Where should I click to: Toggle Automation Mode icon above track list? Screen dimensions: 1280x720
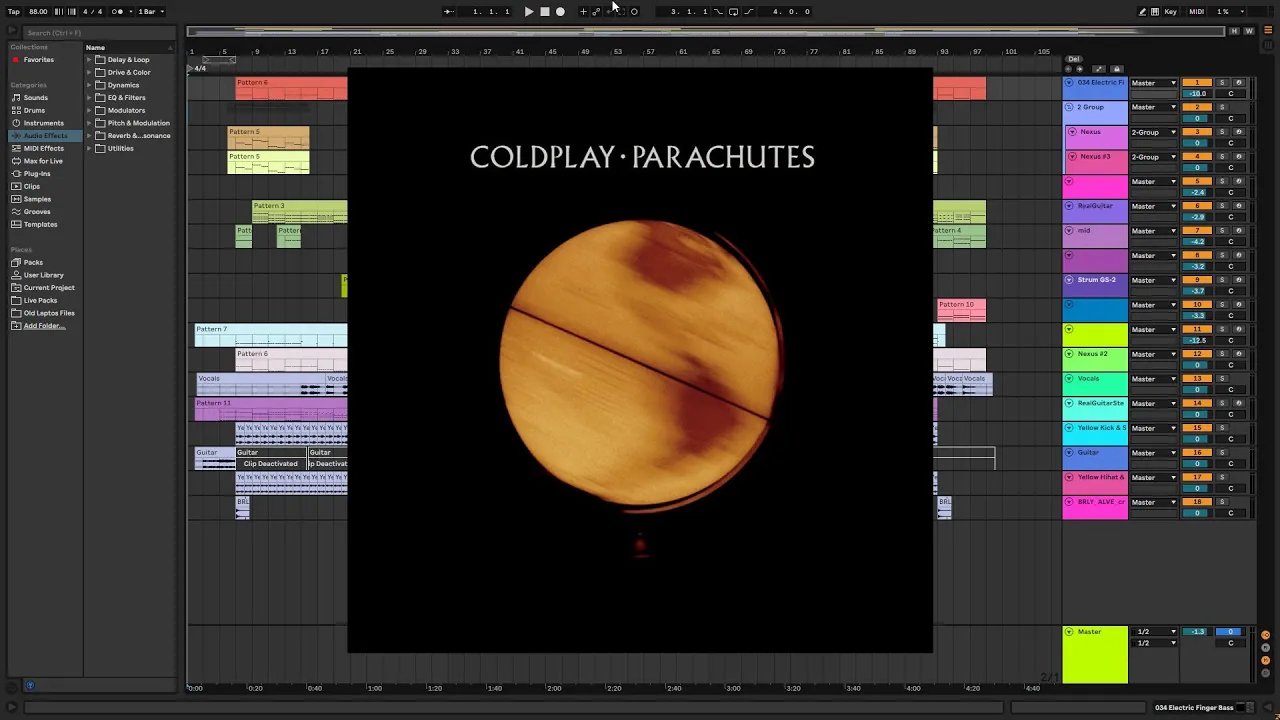[x=1099, y=69]
